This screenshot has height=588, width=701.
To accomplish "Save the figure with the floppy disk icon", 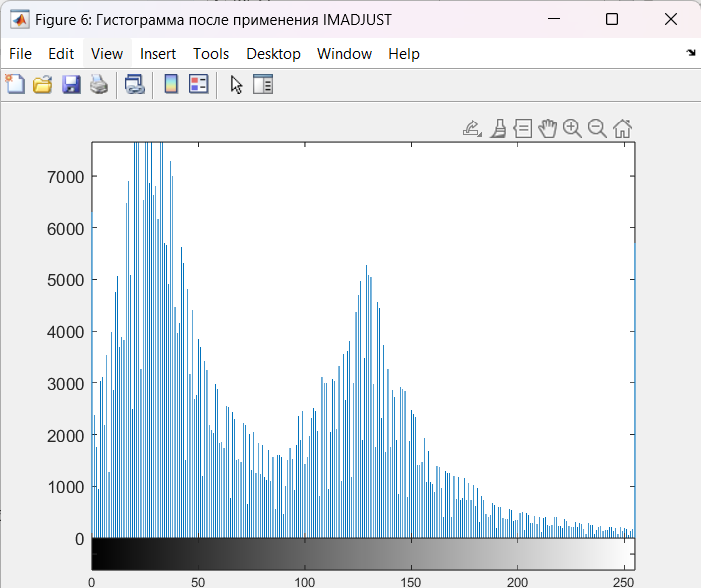I will [x=71, y=84].
